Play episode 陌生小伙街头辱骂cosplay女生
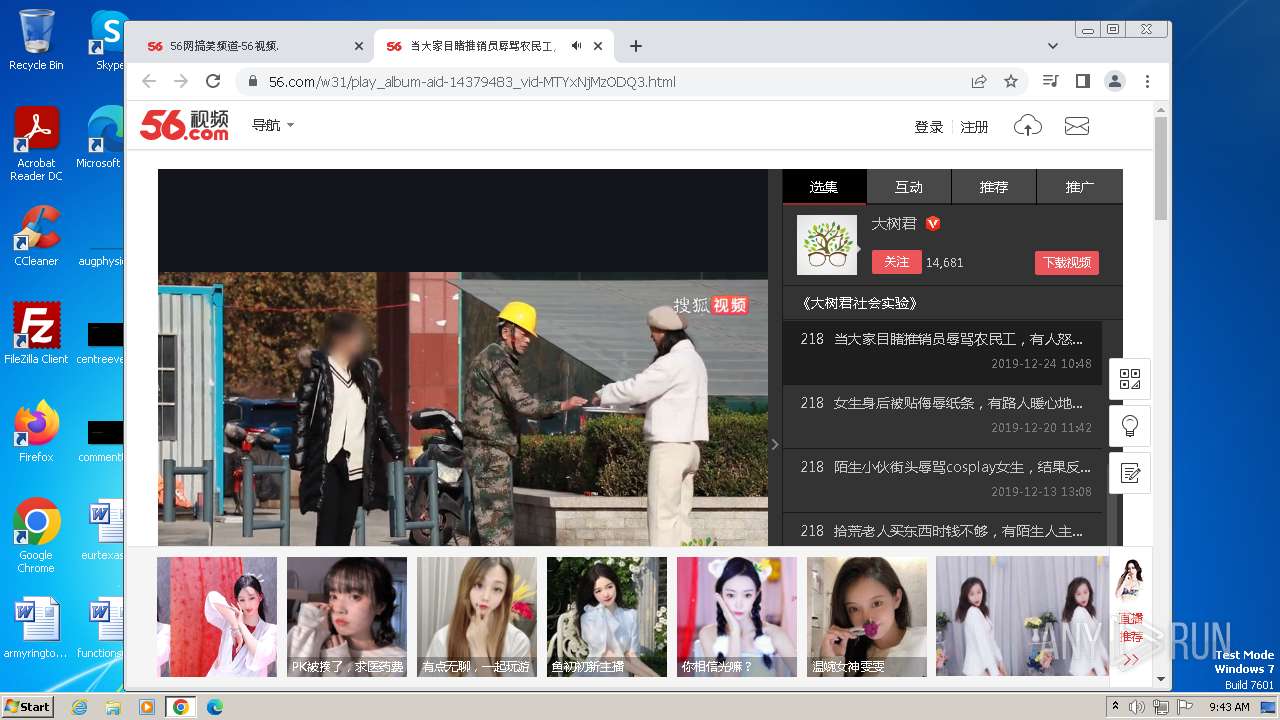Image resolution: width=1280 pixels, height=720 pixels. click(942, 481)
